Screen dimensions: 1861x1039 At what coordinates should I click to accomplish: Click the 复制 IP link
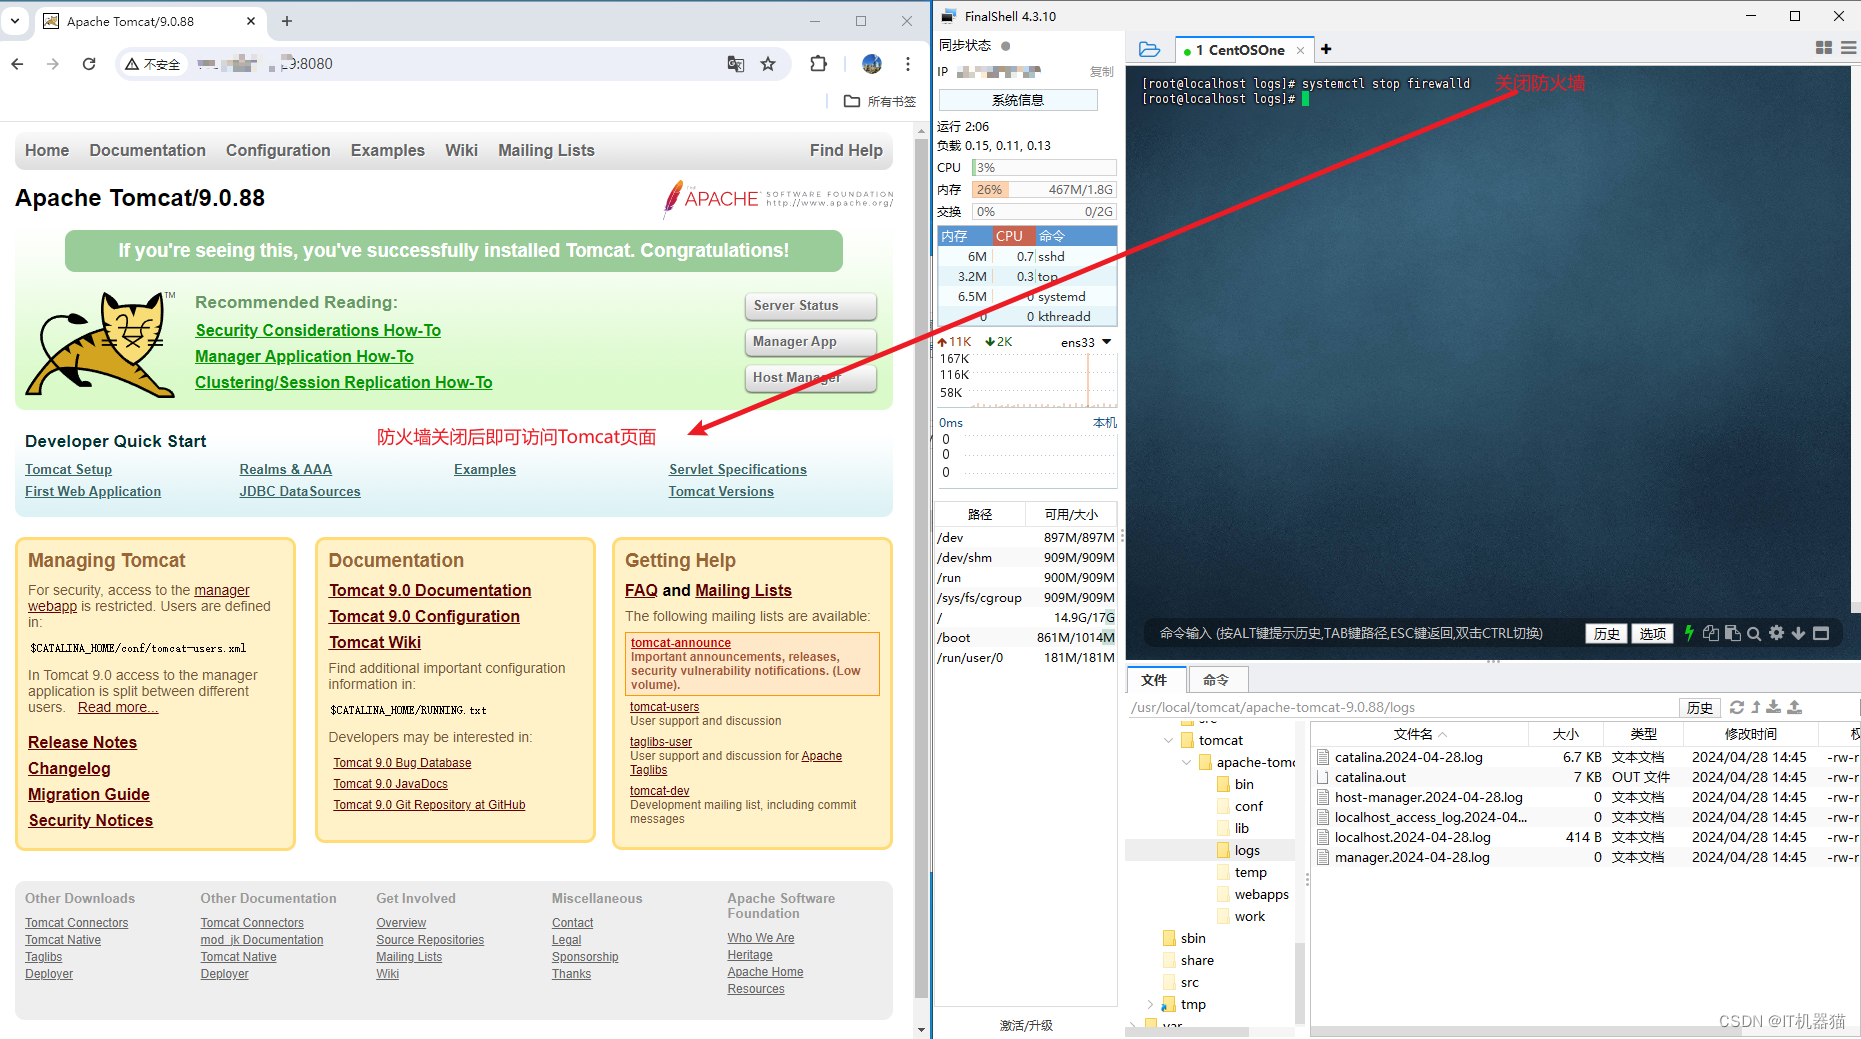(x=1101, y=72)
